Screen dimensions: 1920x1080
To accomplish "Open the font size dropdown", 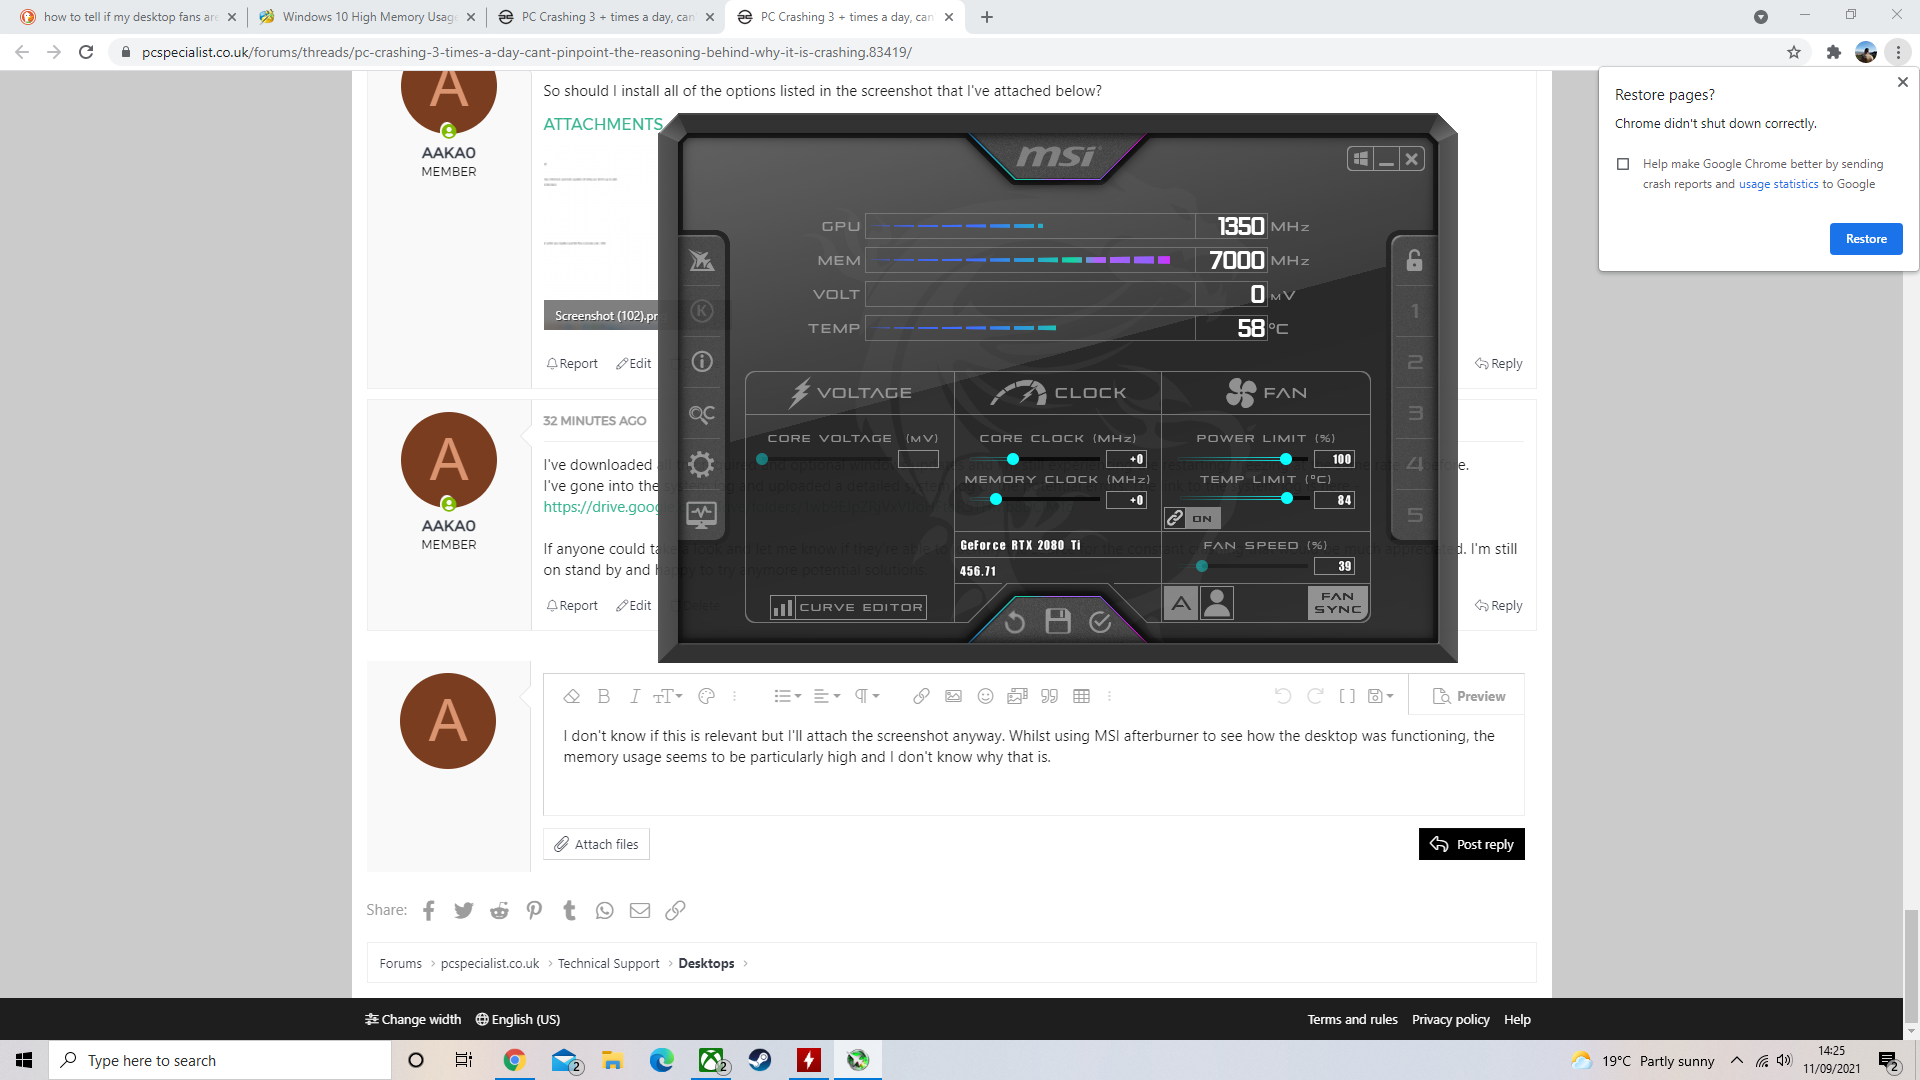I will pyautogui.click(x=667, y=696).
